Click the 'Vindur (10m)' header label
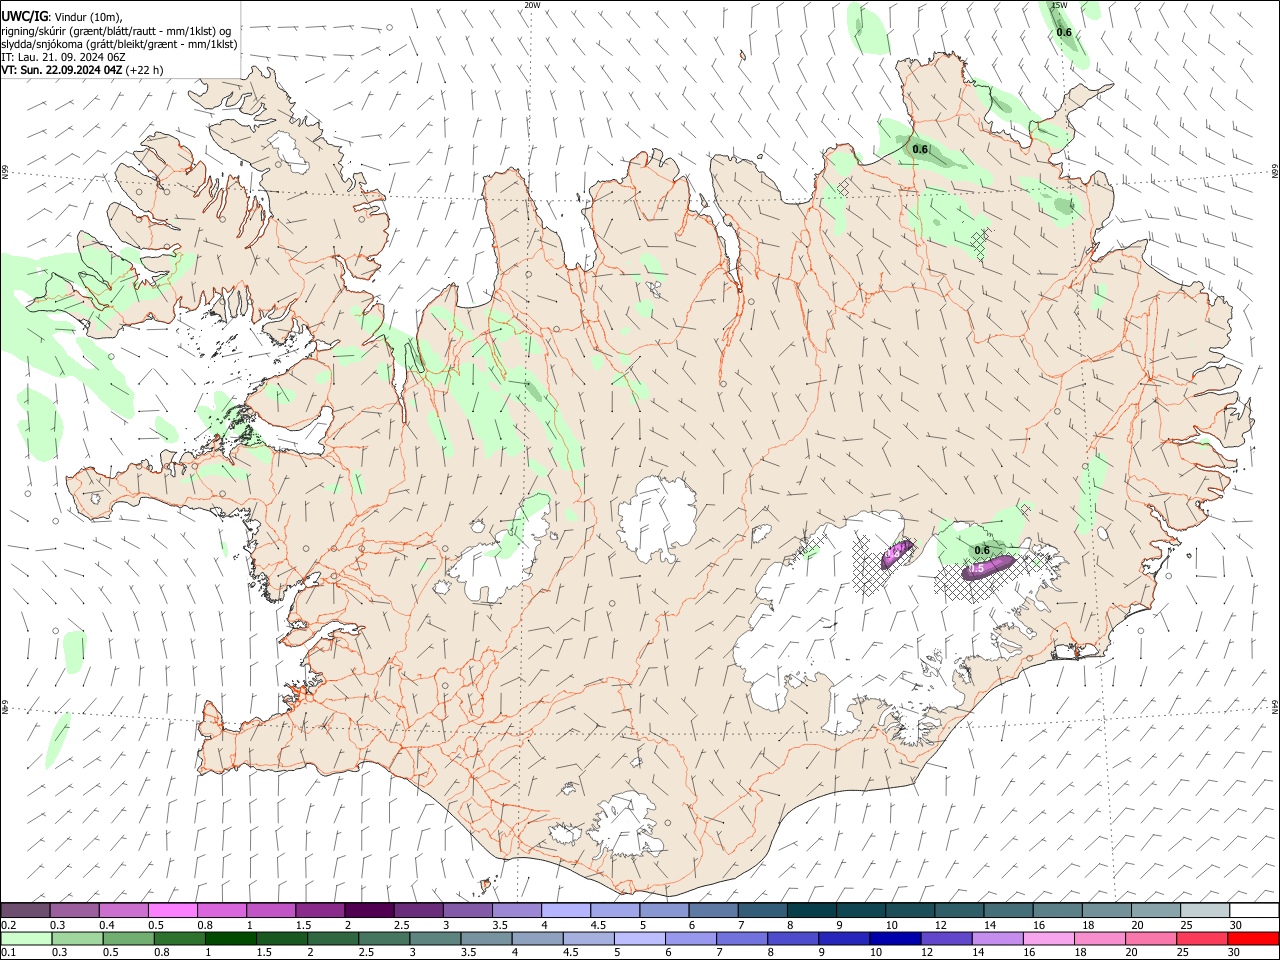The image size is (1280, 960). [88, 16]
